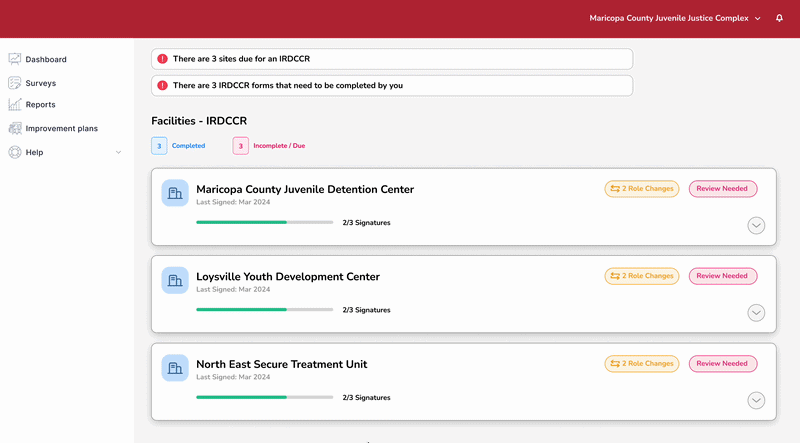Click the Dashboard sidebar icon
800x443 pixels.
15,59
